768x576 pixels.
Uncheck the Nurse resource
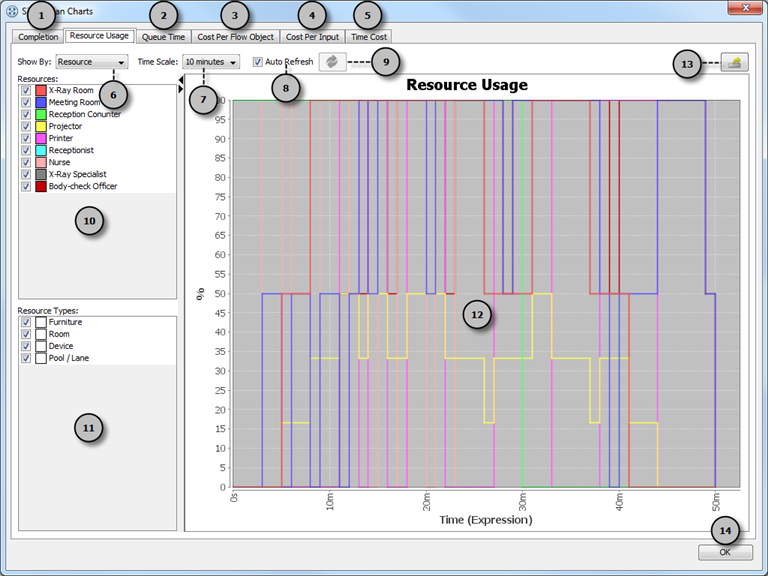pyautogui.click(x=26, y=162)
